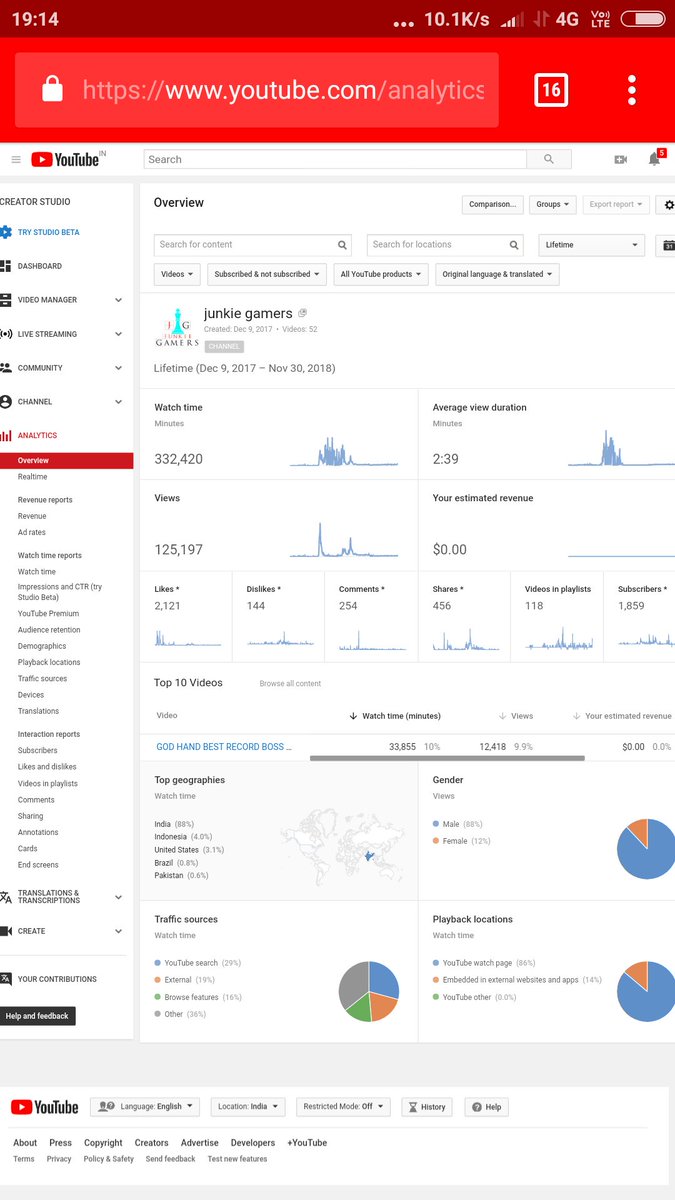Click the calendar date picker icon
Screen dimensions: 675x1200
[x=667, y=245]
